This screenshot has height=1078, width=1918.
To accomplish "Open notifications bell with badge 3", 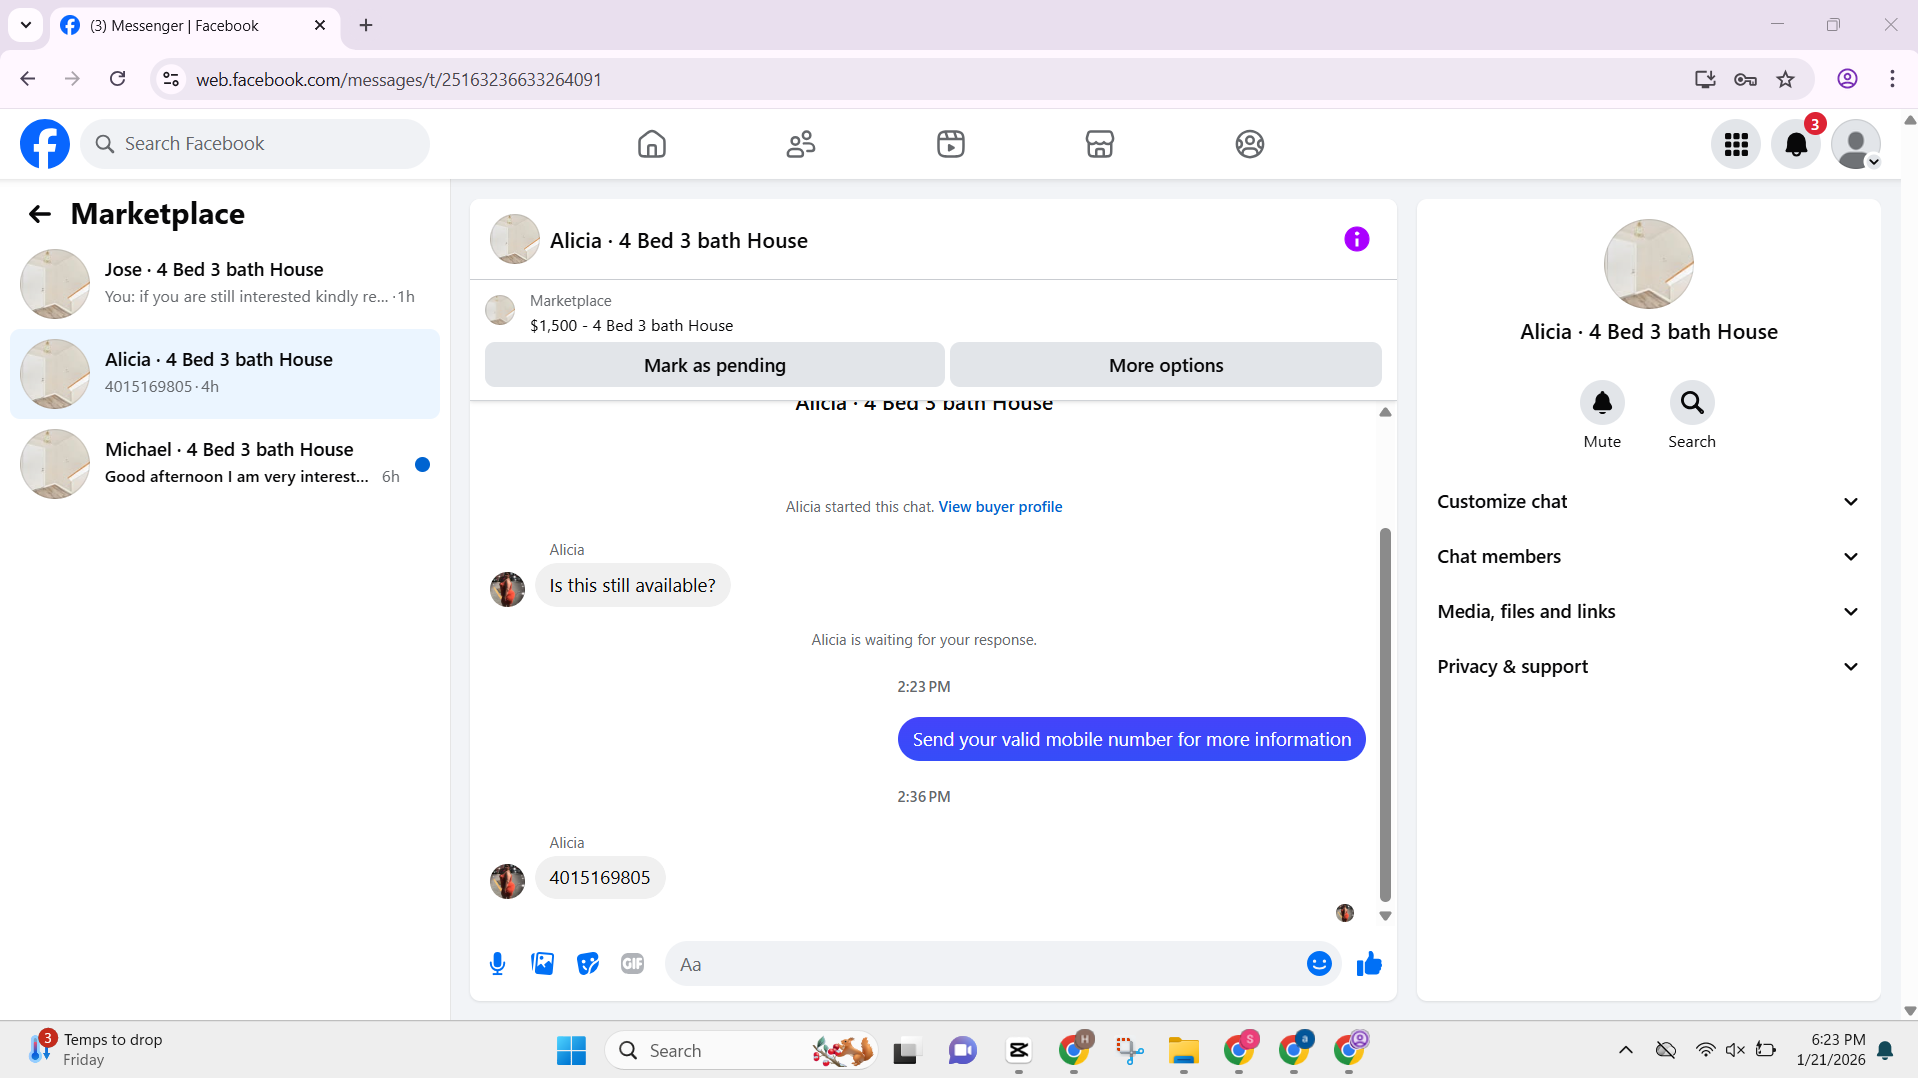I will 1796,144.
